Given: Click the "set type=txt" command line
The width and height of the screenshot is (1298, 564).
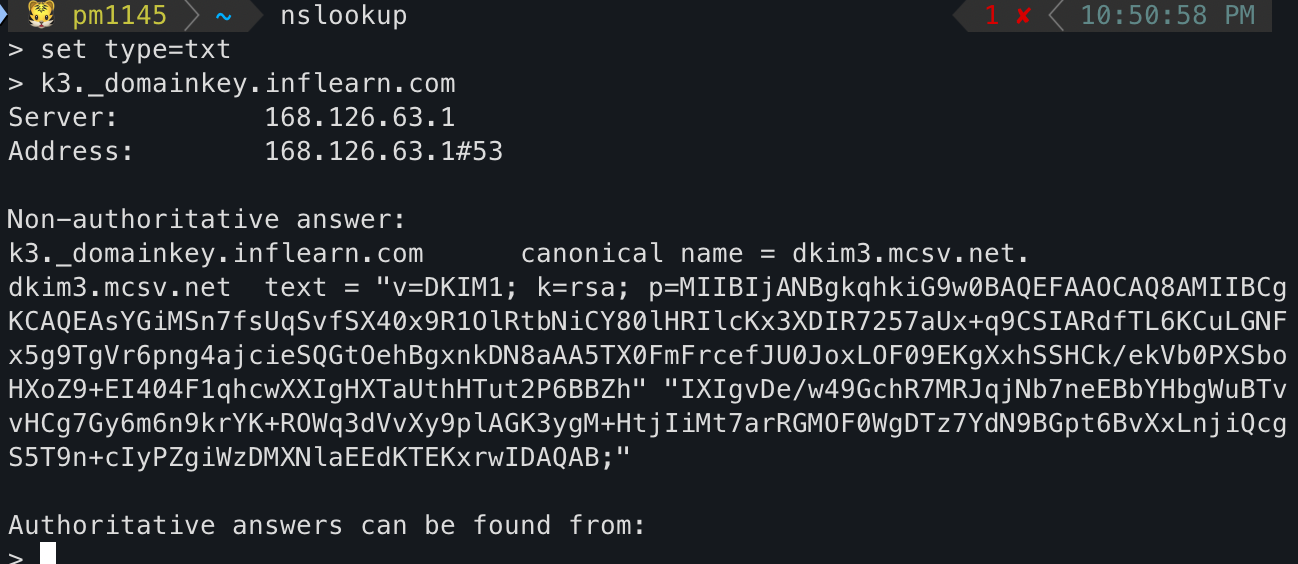Looking at the screenshot, I should point(136,49).
